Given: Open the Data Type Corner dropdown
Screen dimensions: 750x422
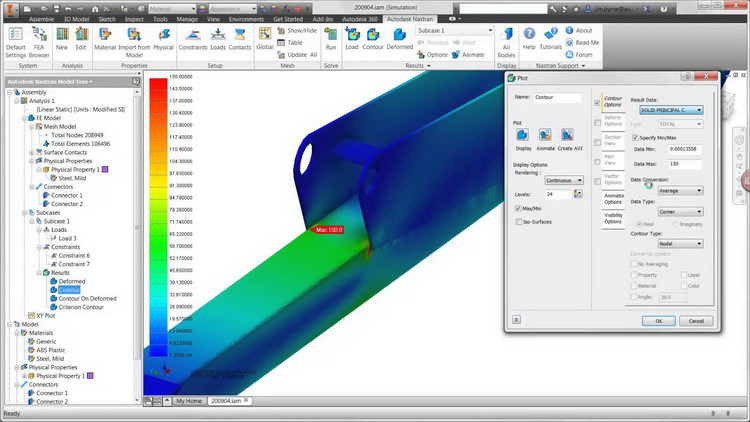Looking at the screenshot, I should 680,211.
